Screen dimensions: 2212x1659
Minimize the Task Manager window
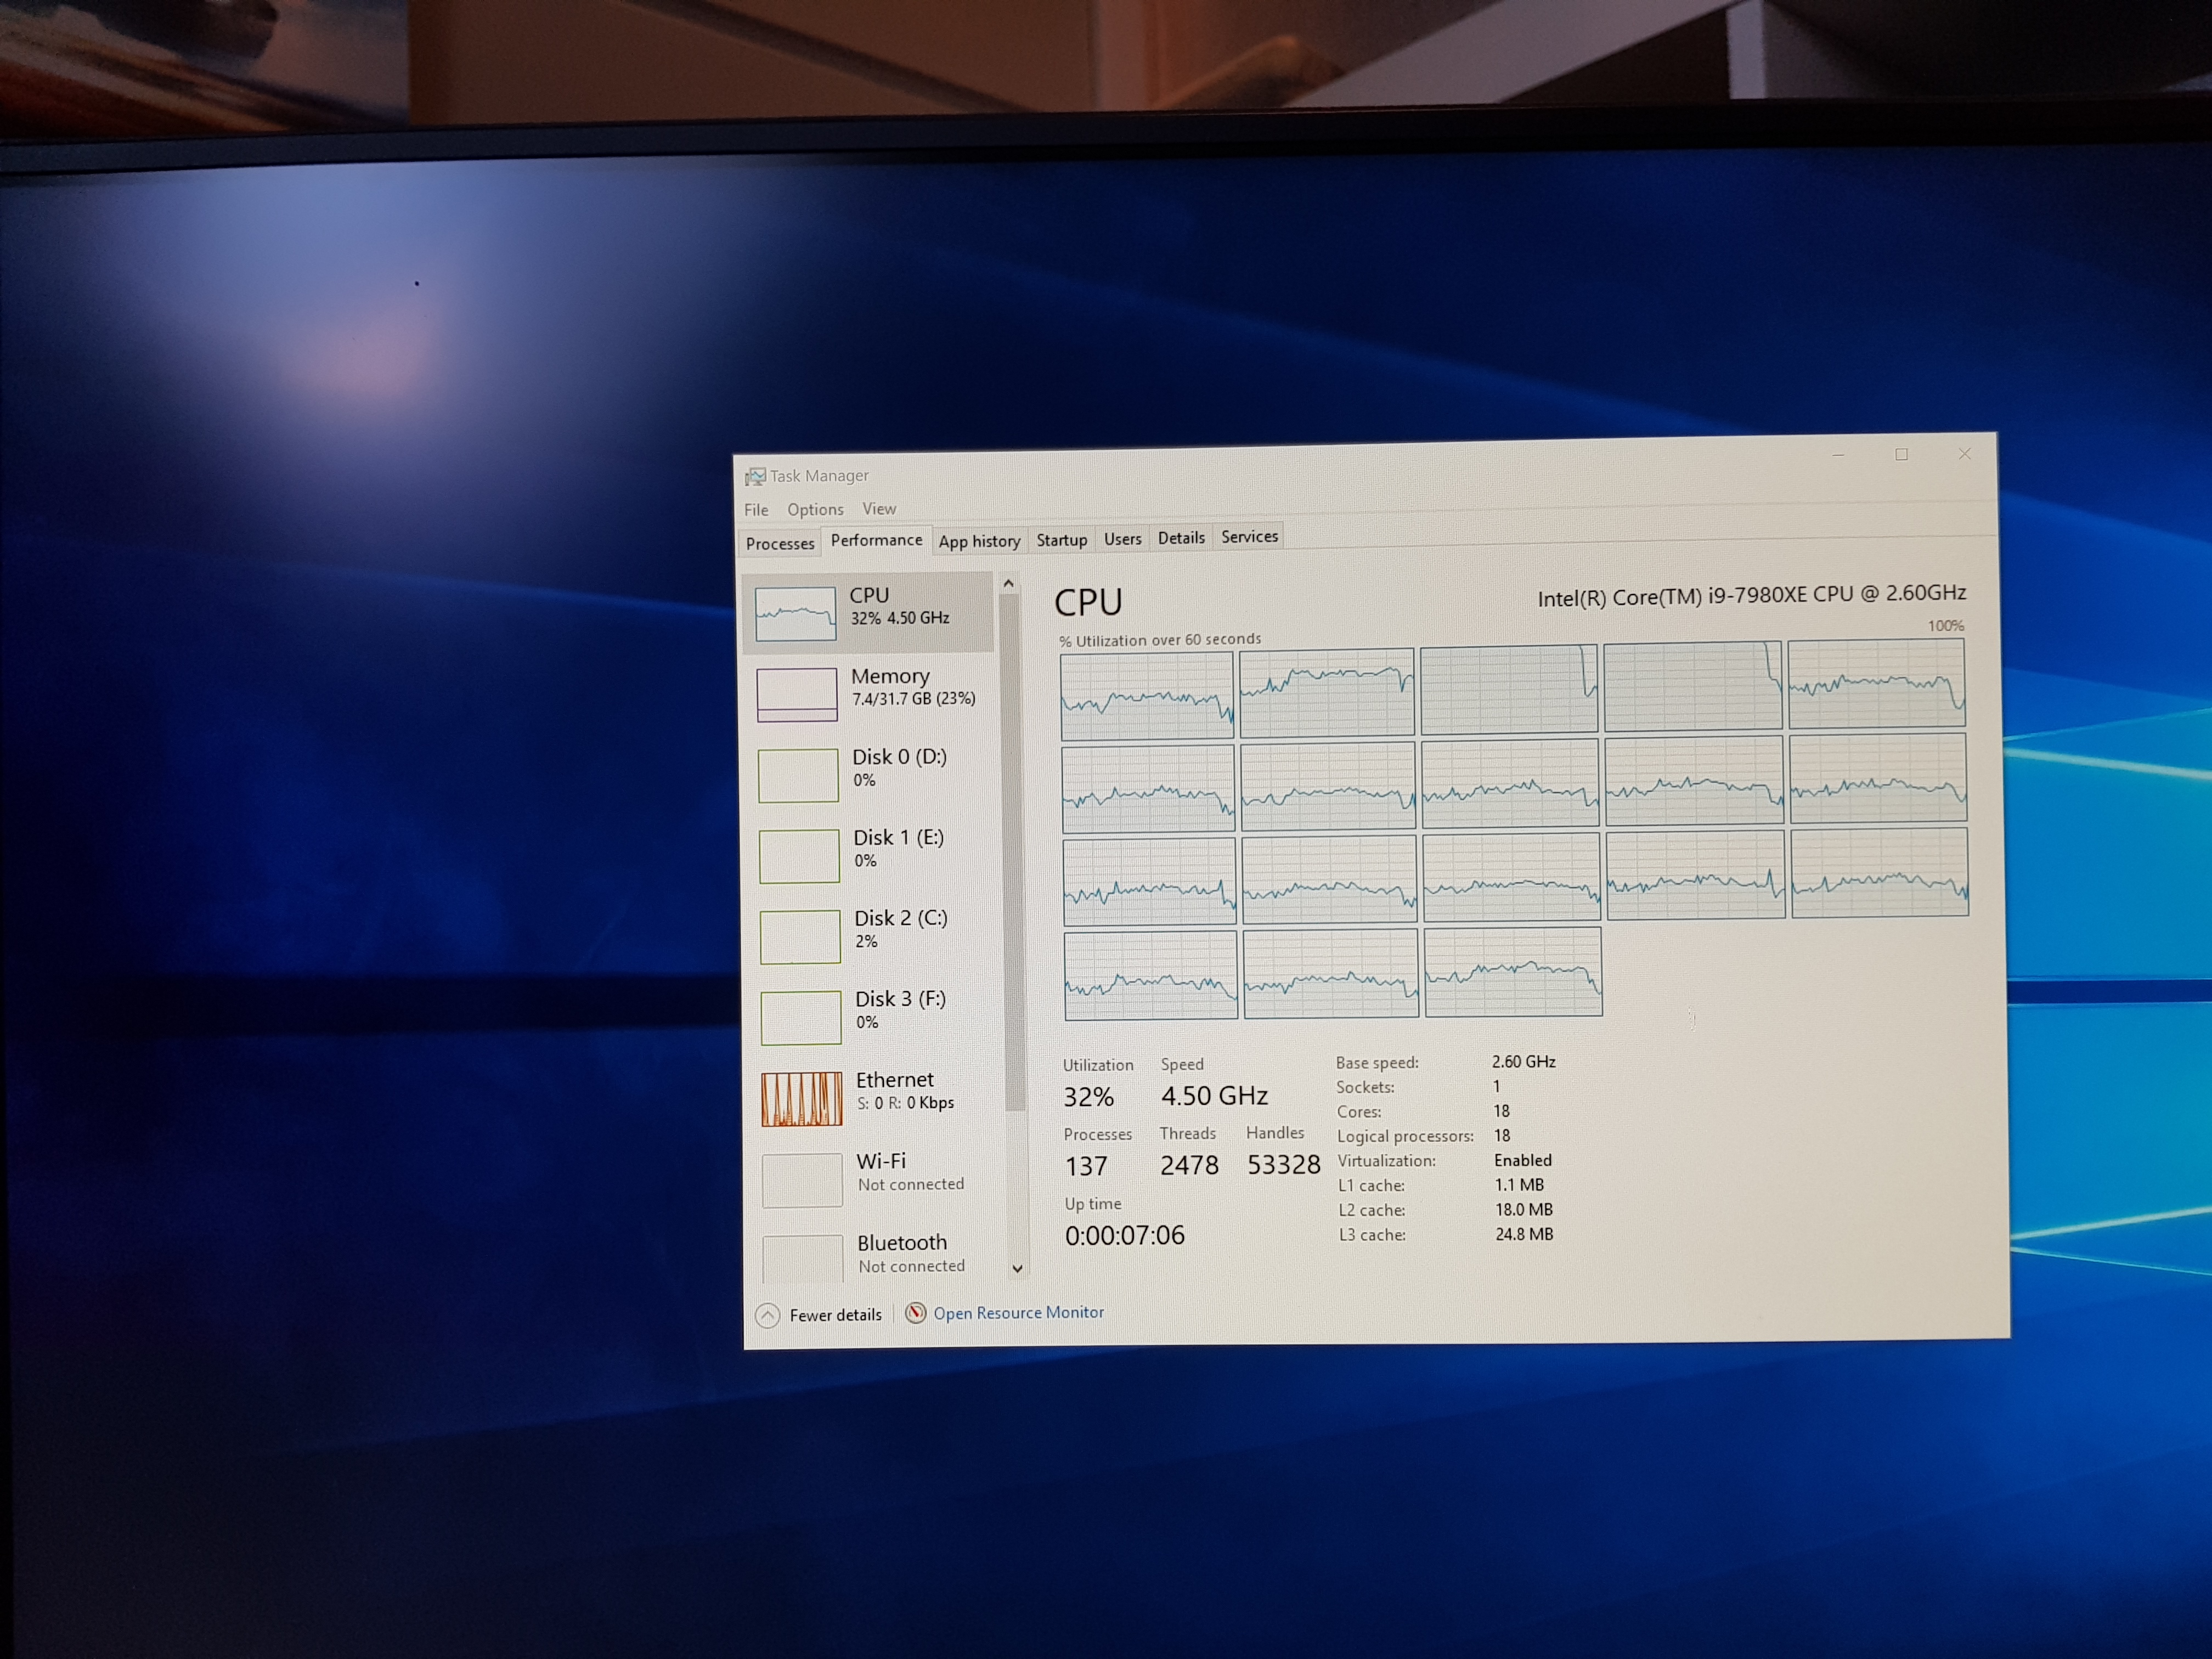tap(1838, 455)
